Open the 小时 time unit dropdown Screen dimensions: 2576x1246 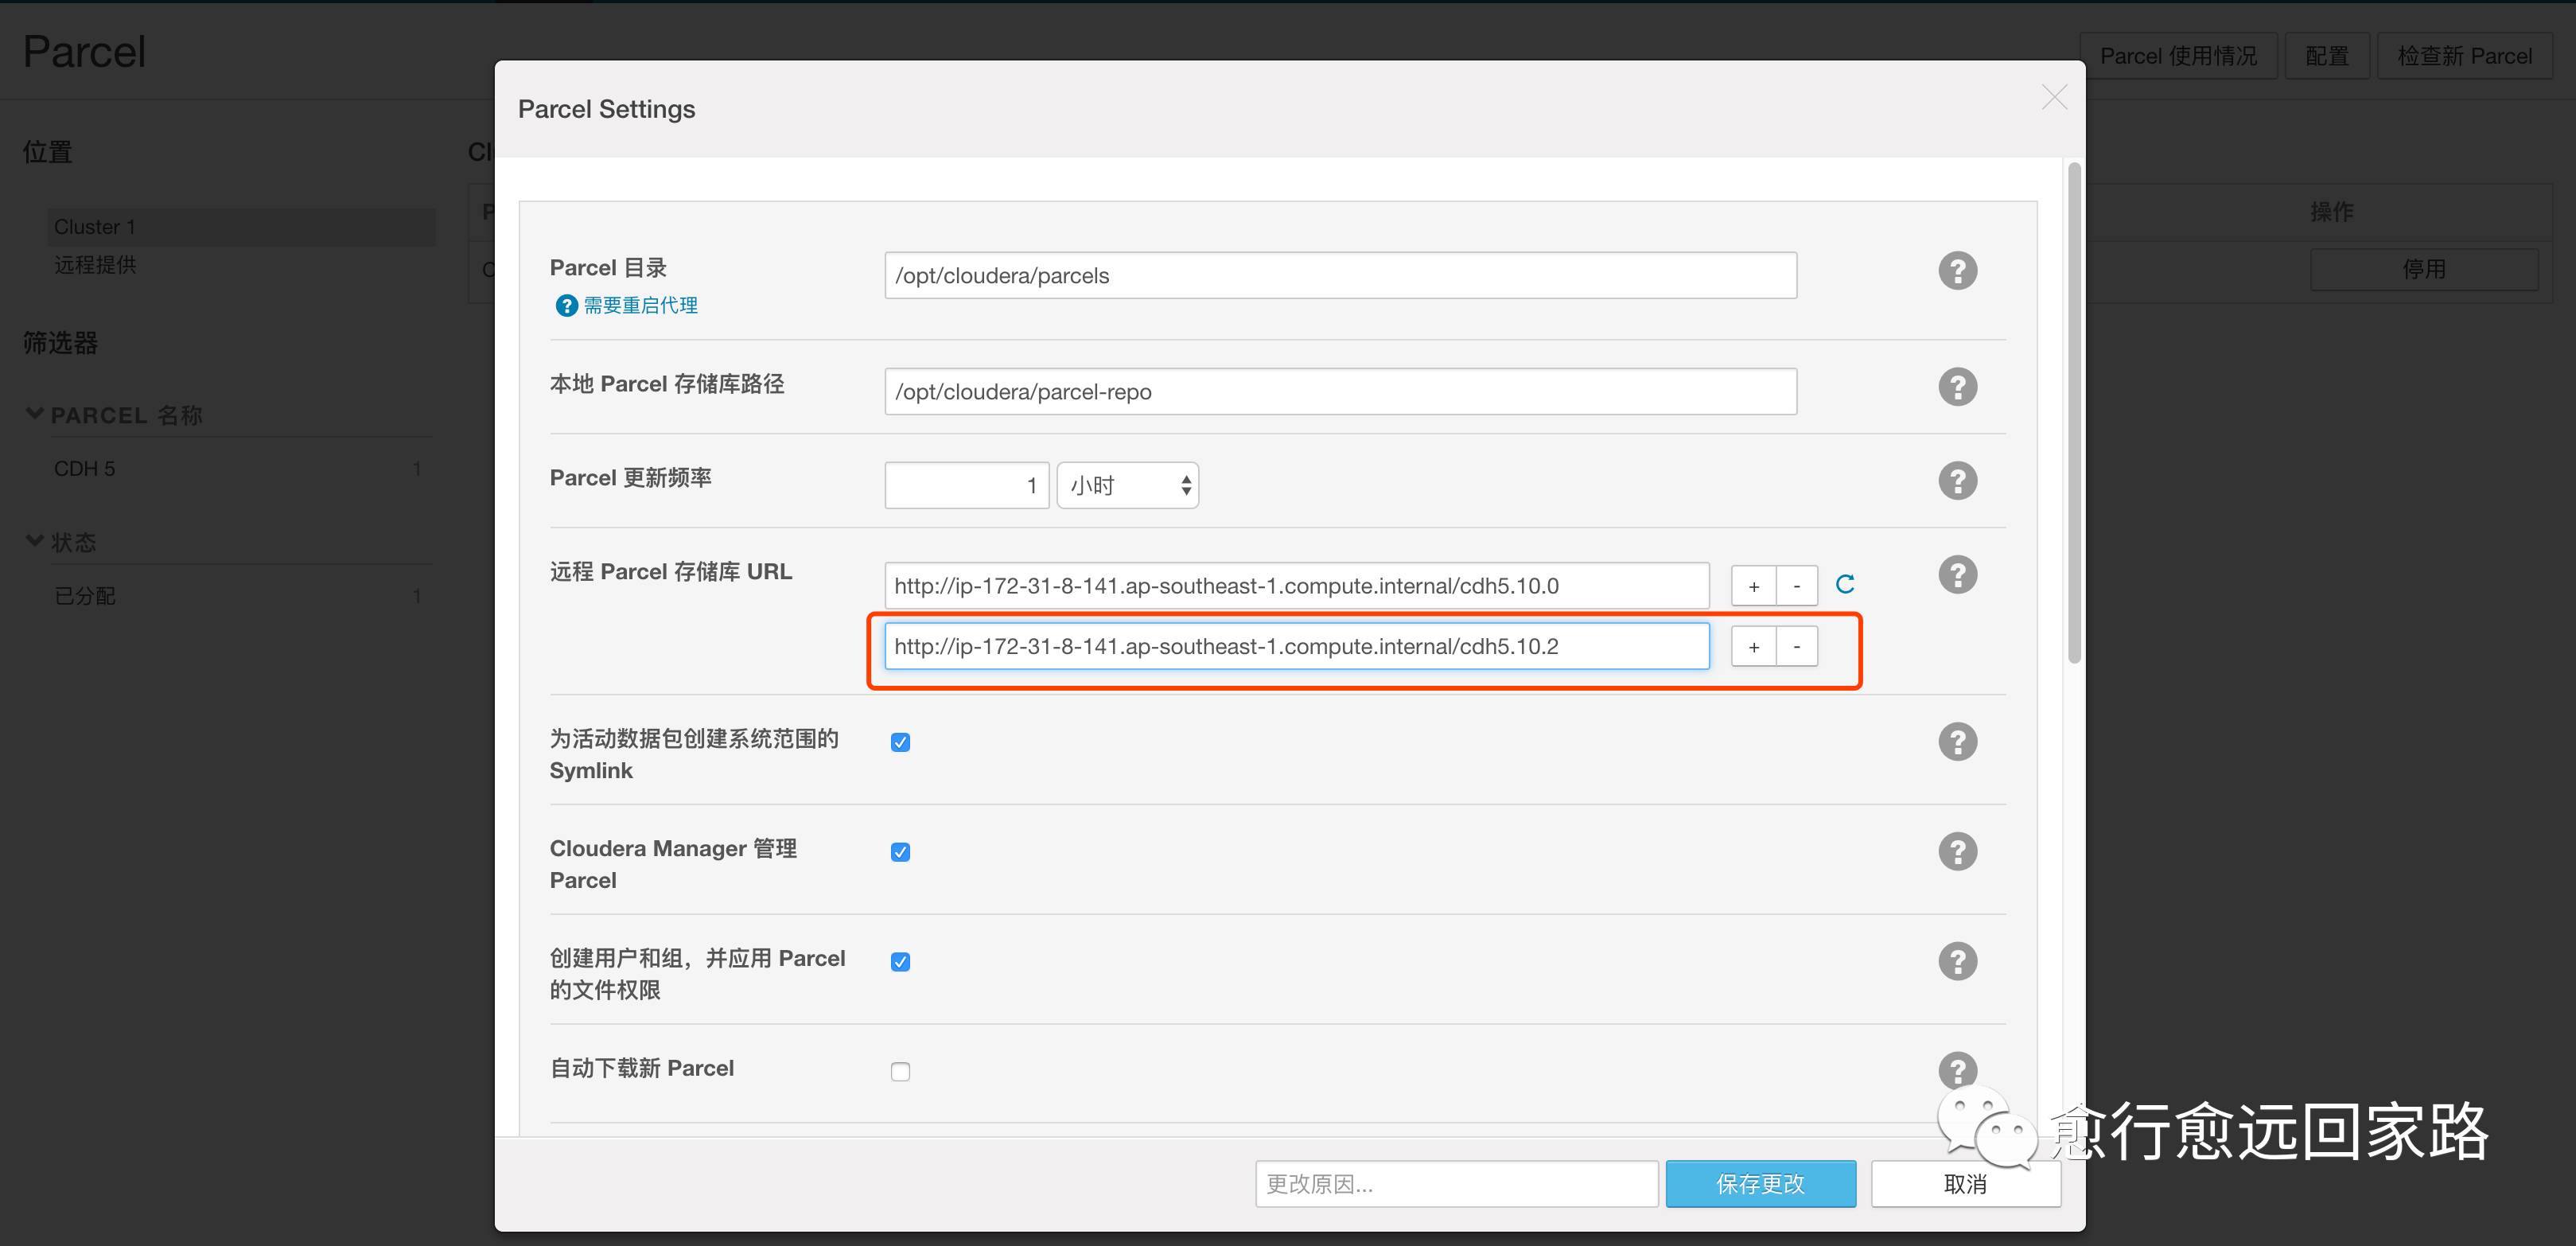click(x=1127, y=486)
